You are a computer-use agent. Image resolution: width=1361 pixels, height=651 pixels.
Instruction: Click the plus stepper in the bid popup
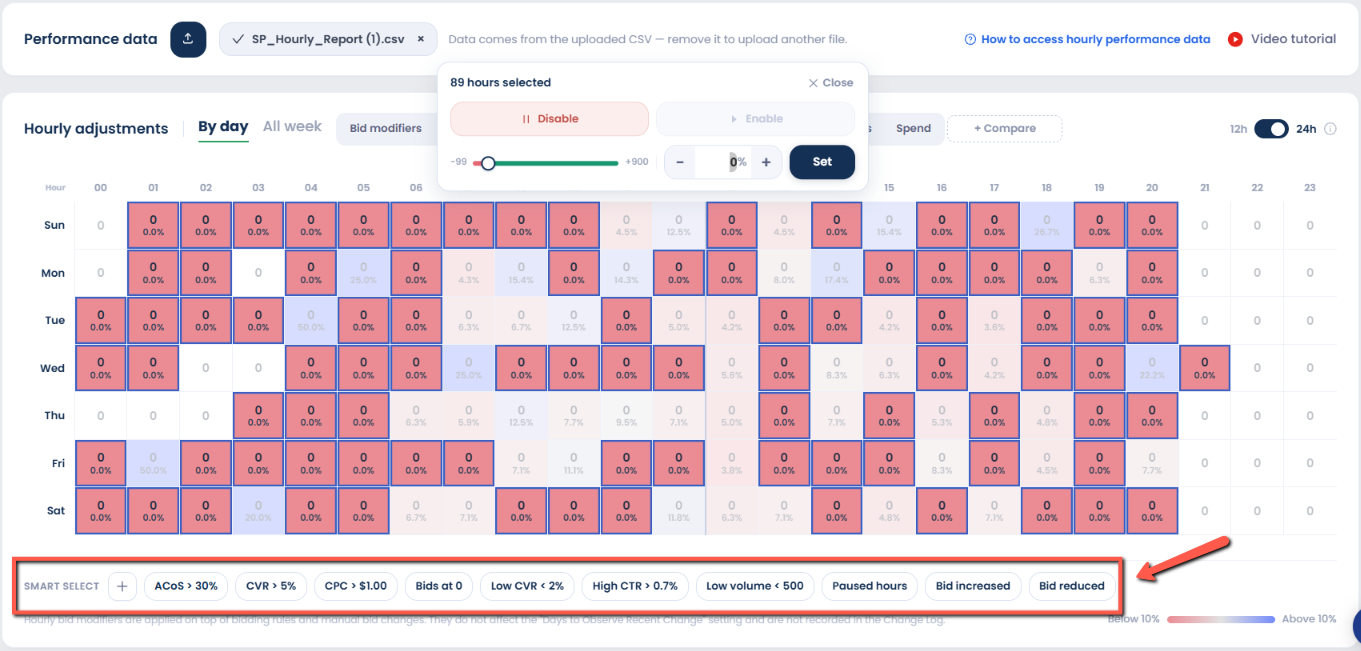(x=766, y=162)
